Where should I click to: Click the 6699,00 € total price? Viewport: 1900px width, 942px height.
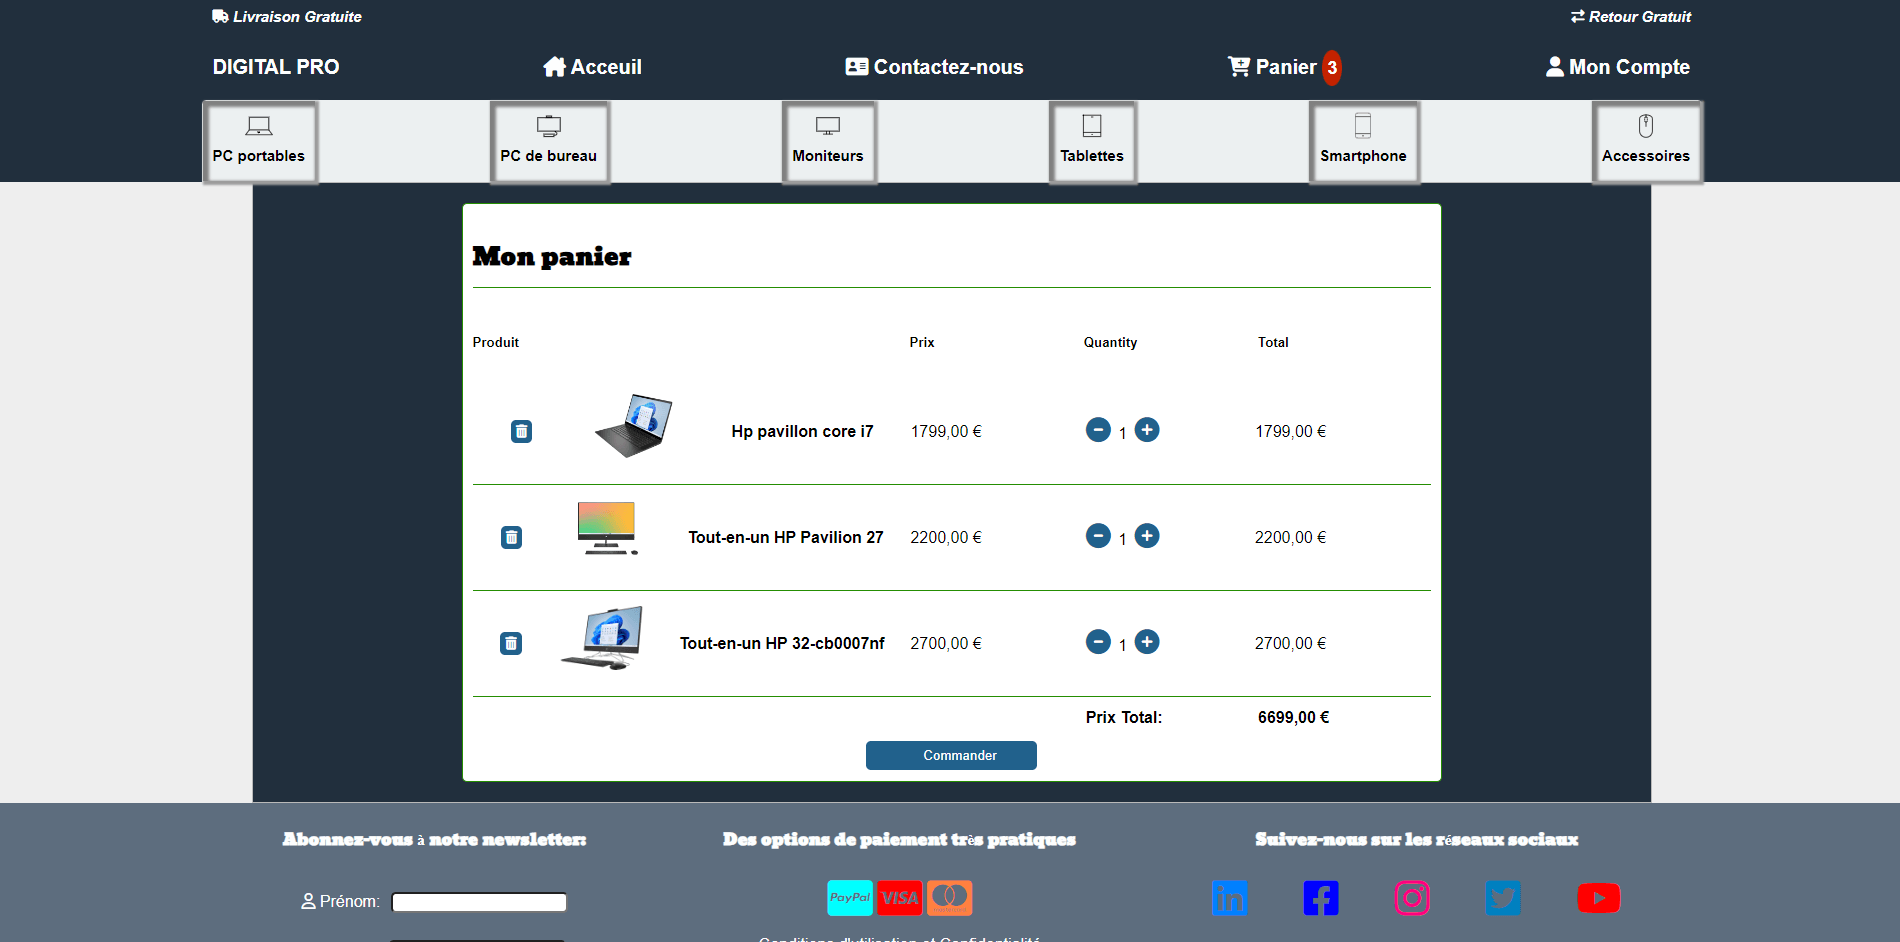tap(1293, 717)
